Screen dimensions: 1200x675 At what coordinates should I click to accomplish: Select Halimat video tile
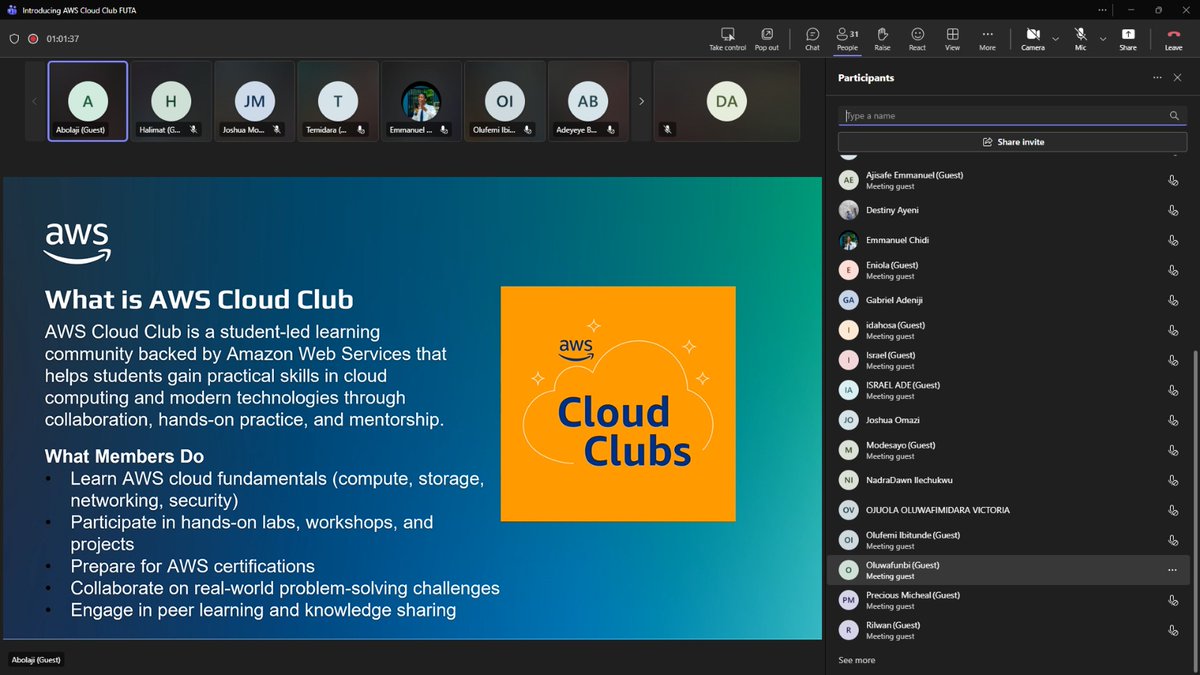171,101
